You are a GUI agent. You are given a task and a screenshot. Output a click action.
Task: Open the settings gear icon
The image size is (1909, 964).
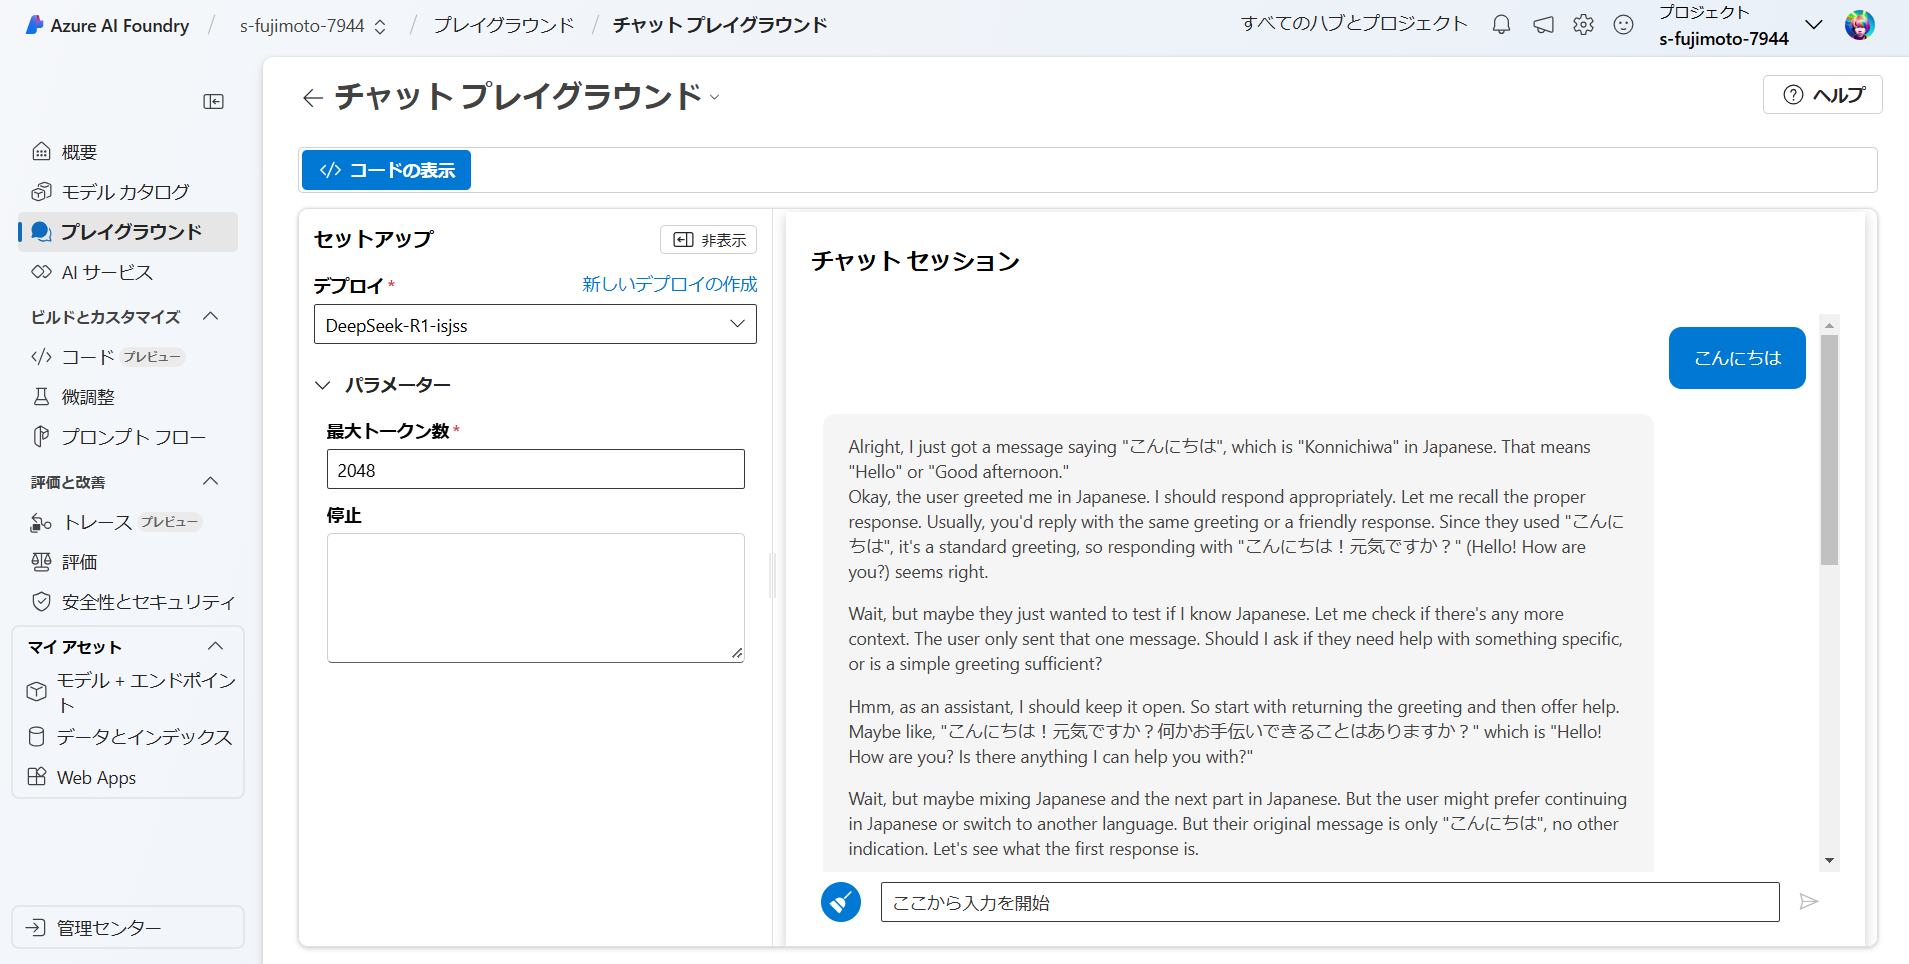[x=1583, y=25]
